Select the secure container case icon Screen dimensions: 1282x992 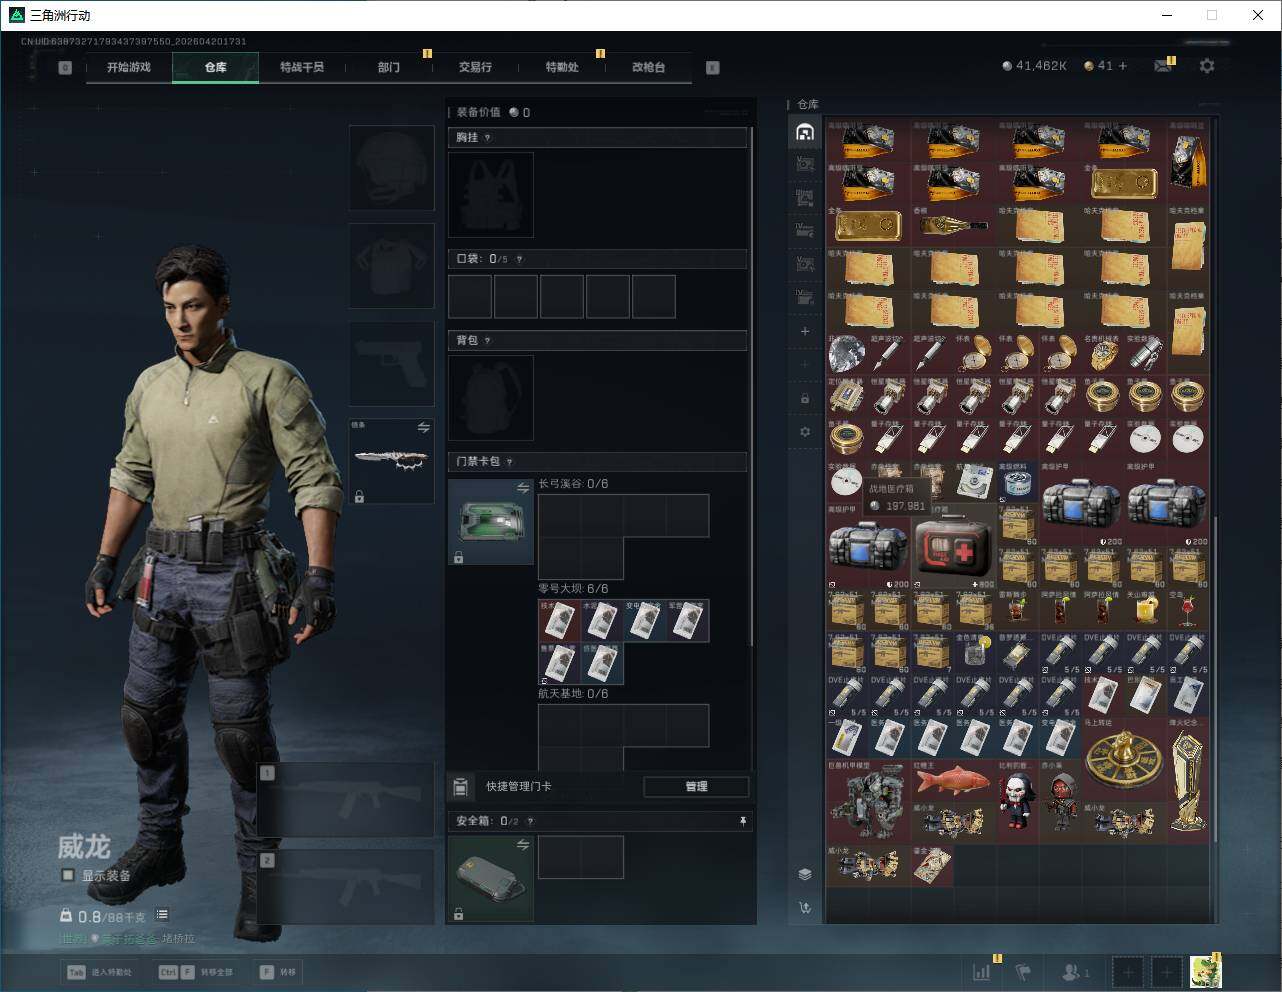click(491, 879)
